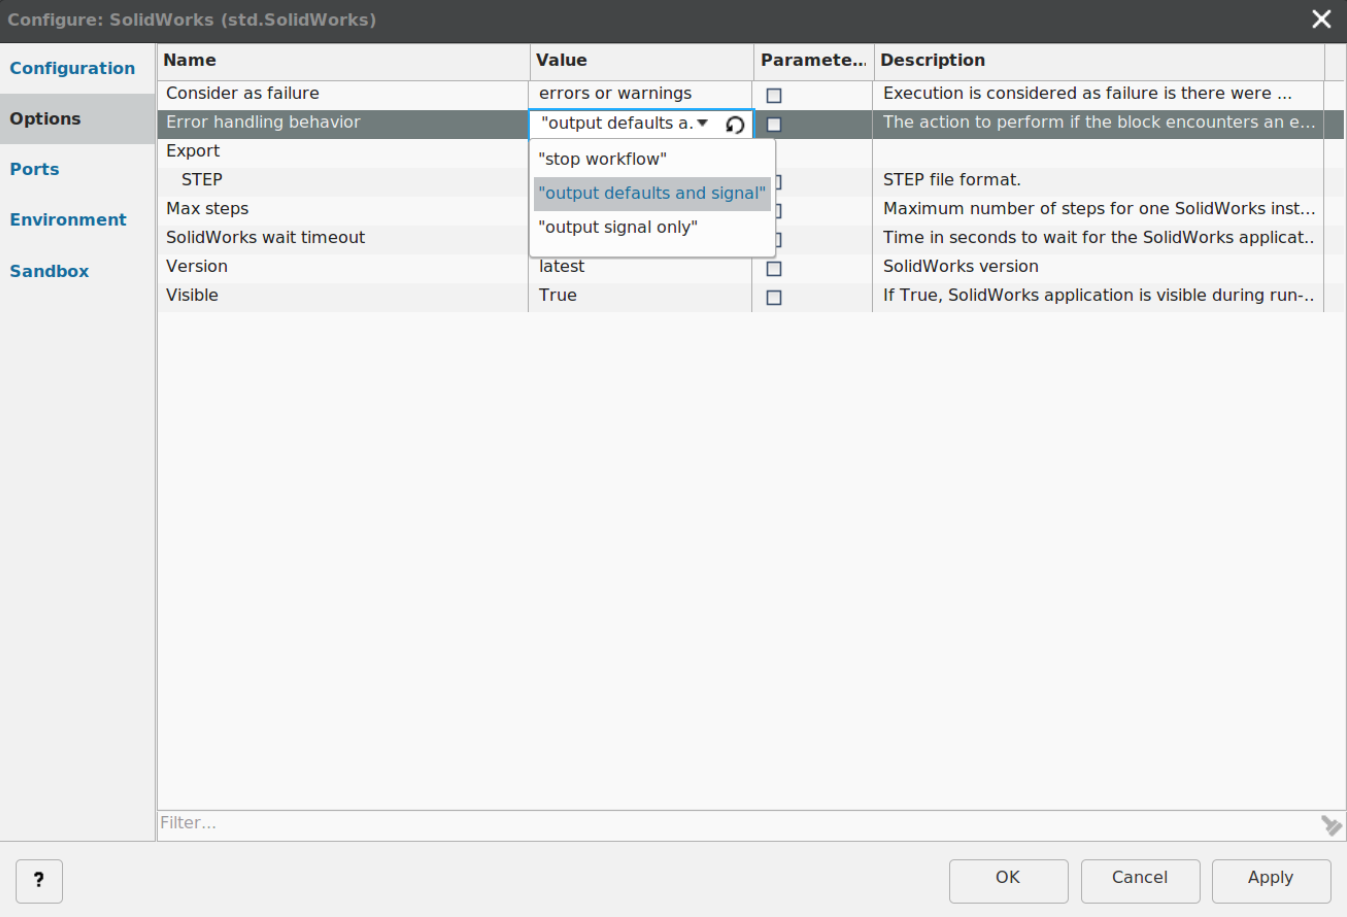Click the "STEP file format." description
This screenshot has height=917, width=1347.
(x=952, y=180)
